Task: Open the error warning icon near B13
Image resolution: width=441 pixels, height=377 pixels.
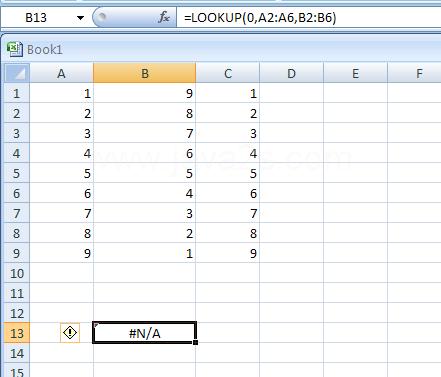Action: [70, 333]
